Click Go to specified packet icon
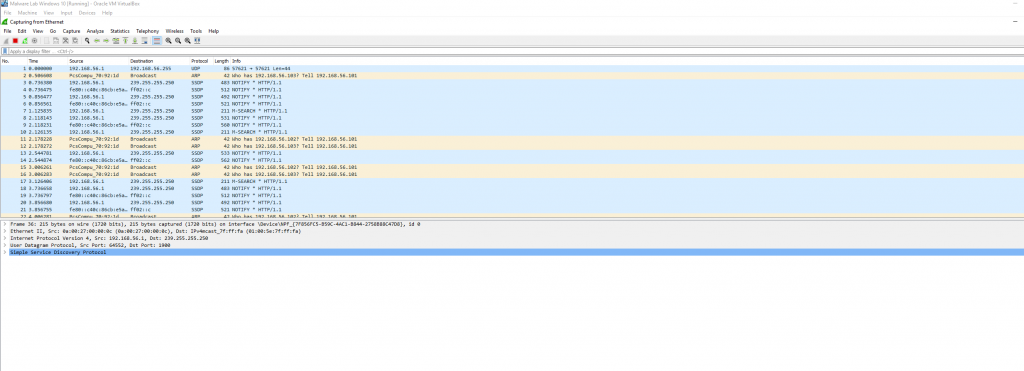 [116, 40]
